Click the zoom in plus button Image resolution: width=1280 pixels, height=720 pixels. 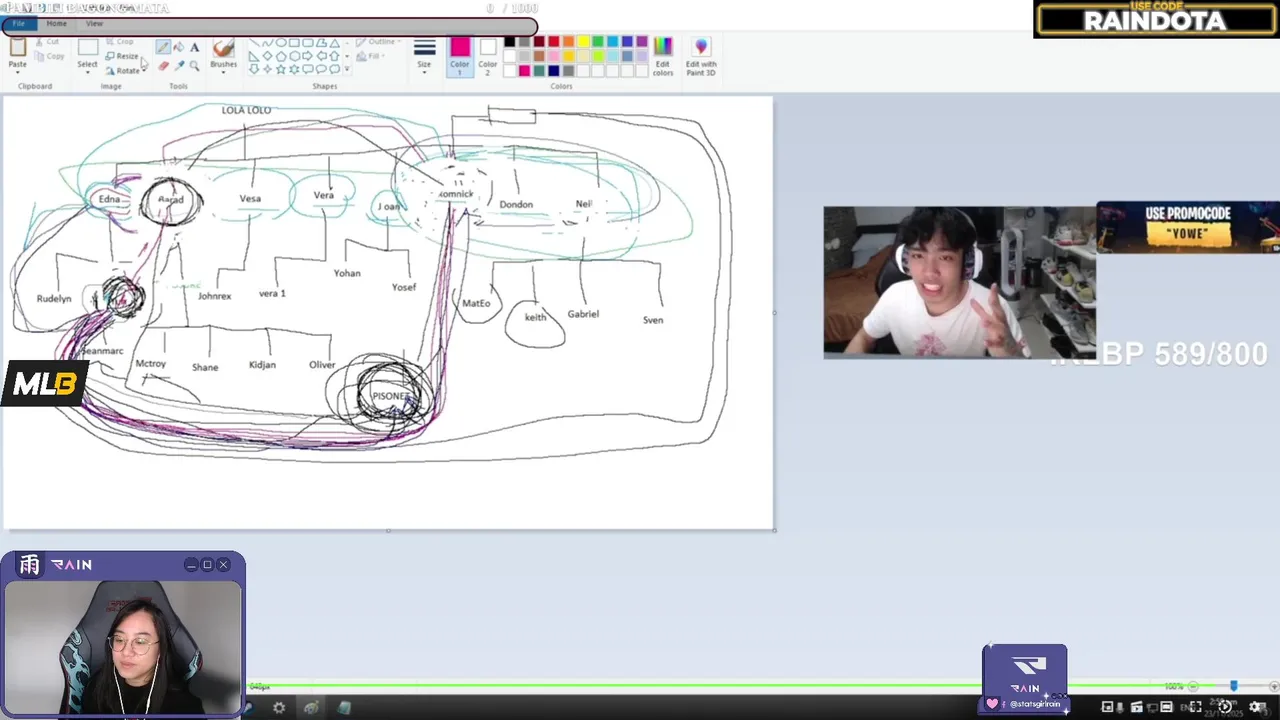(1274, 686)
